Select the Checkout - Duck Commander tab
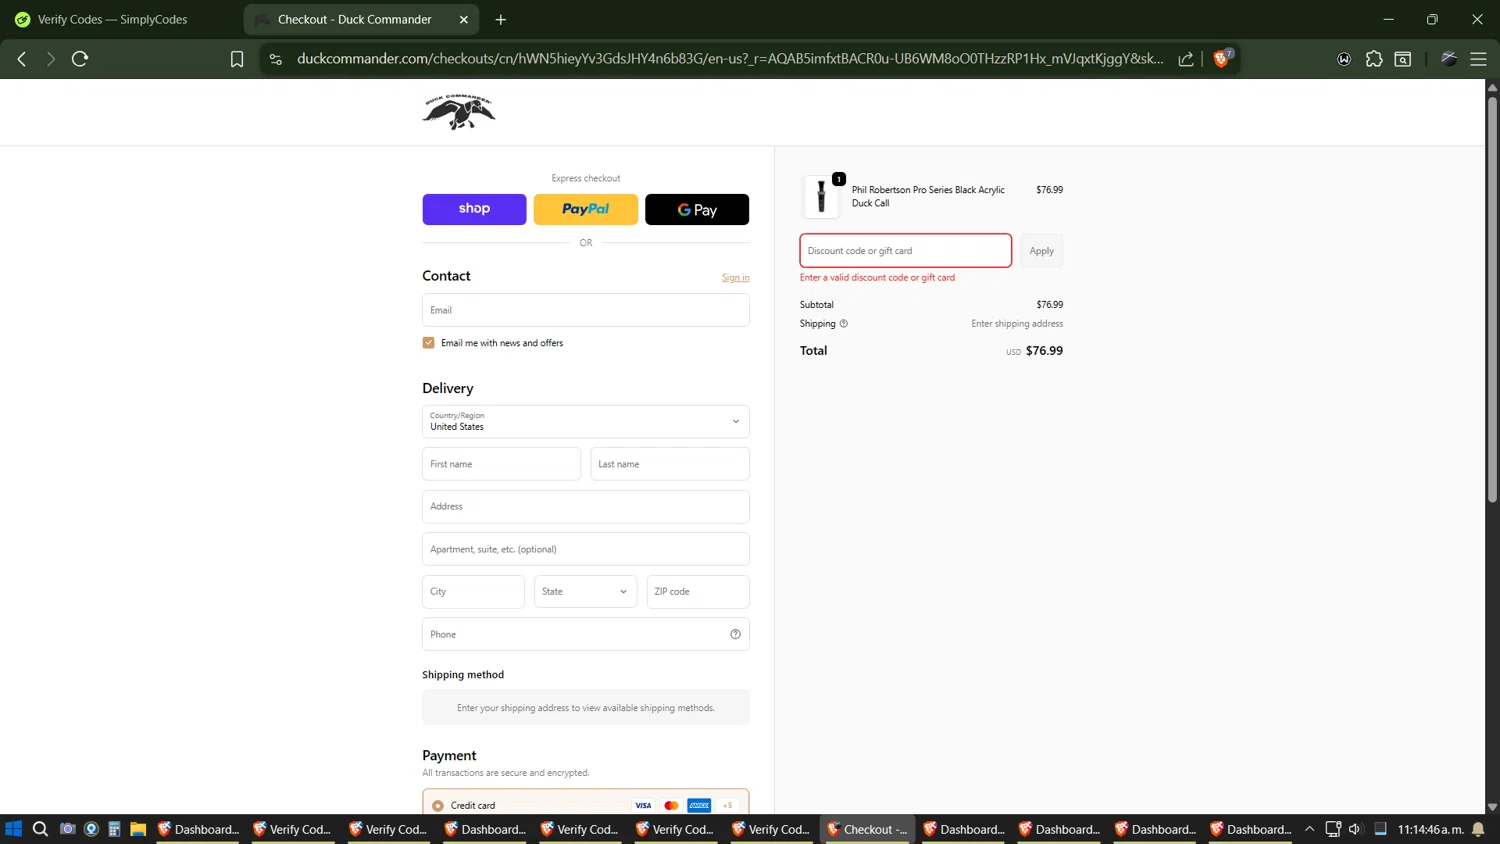 [x=355, y=19]
